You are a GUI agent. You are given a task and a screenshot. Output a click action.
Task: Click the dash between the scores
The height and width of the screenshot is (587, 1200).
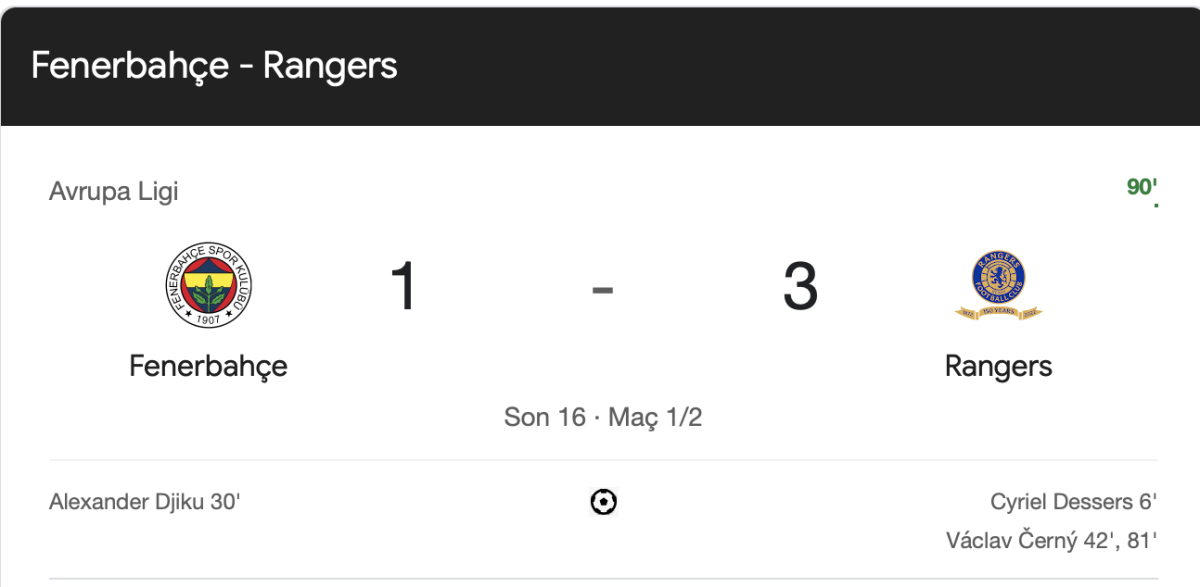point(602,289)
